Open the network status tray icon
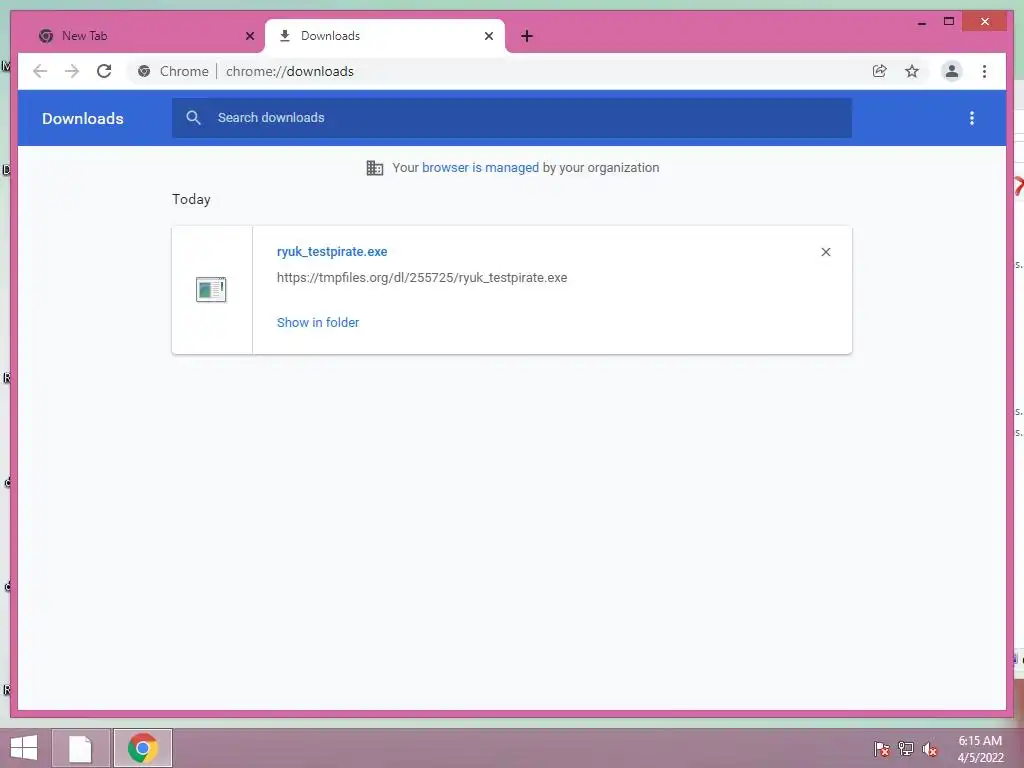The image size is (1024, 768). 906,748
